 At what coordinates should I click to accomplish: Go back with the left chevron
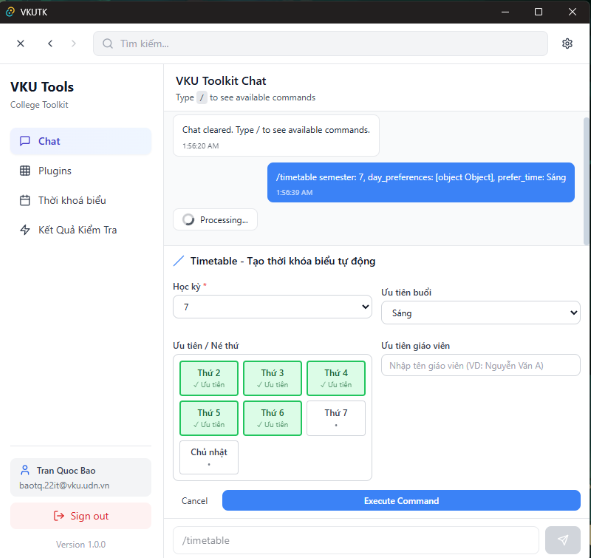(x=50, y=44)
